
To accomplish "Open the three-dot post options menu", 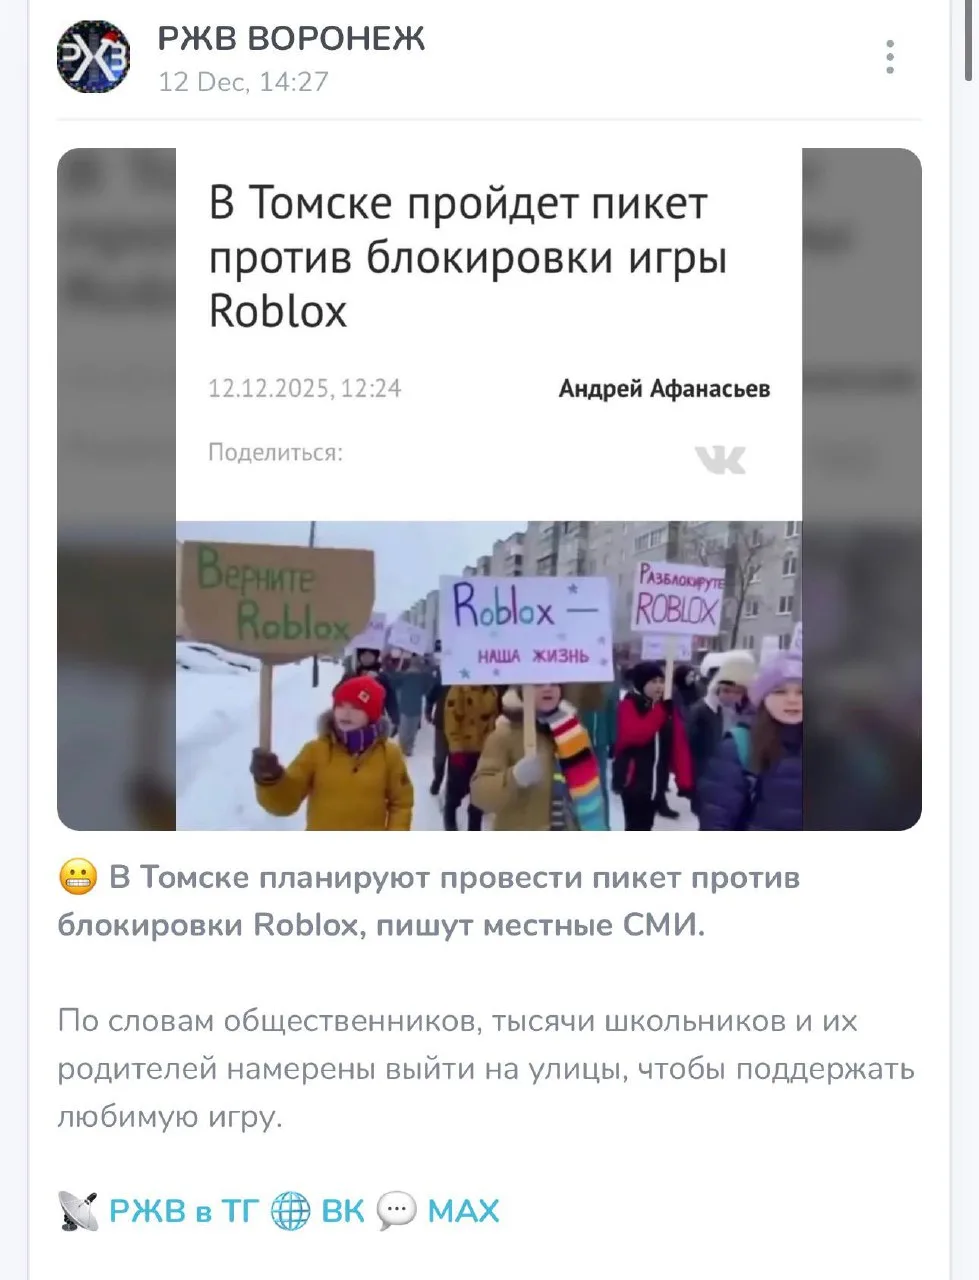I will click(890, 57).
